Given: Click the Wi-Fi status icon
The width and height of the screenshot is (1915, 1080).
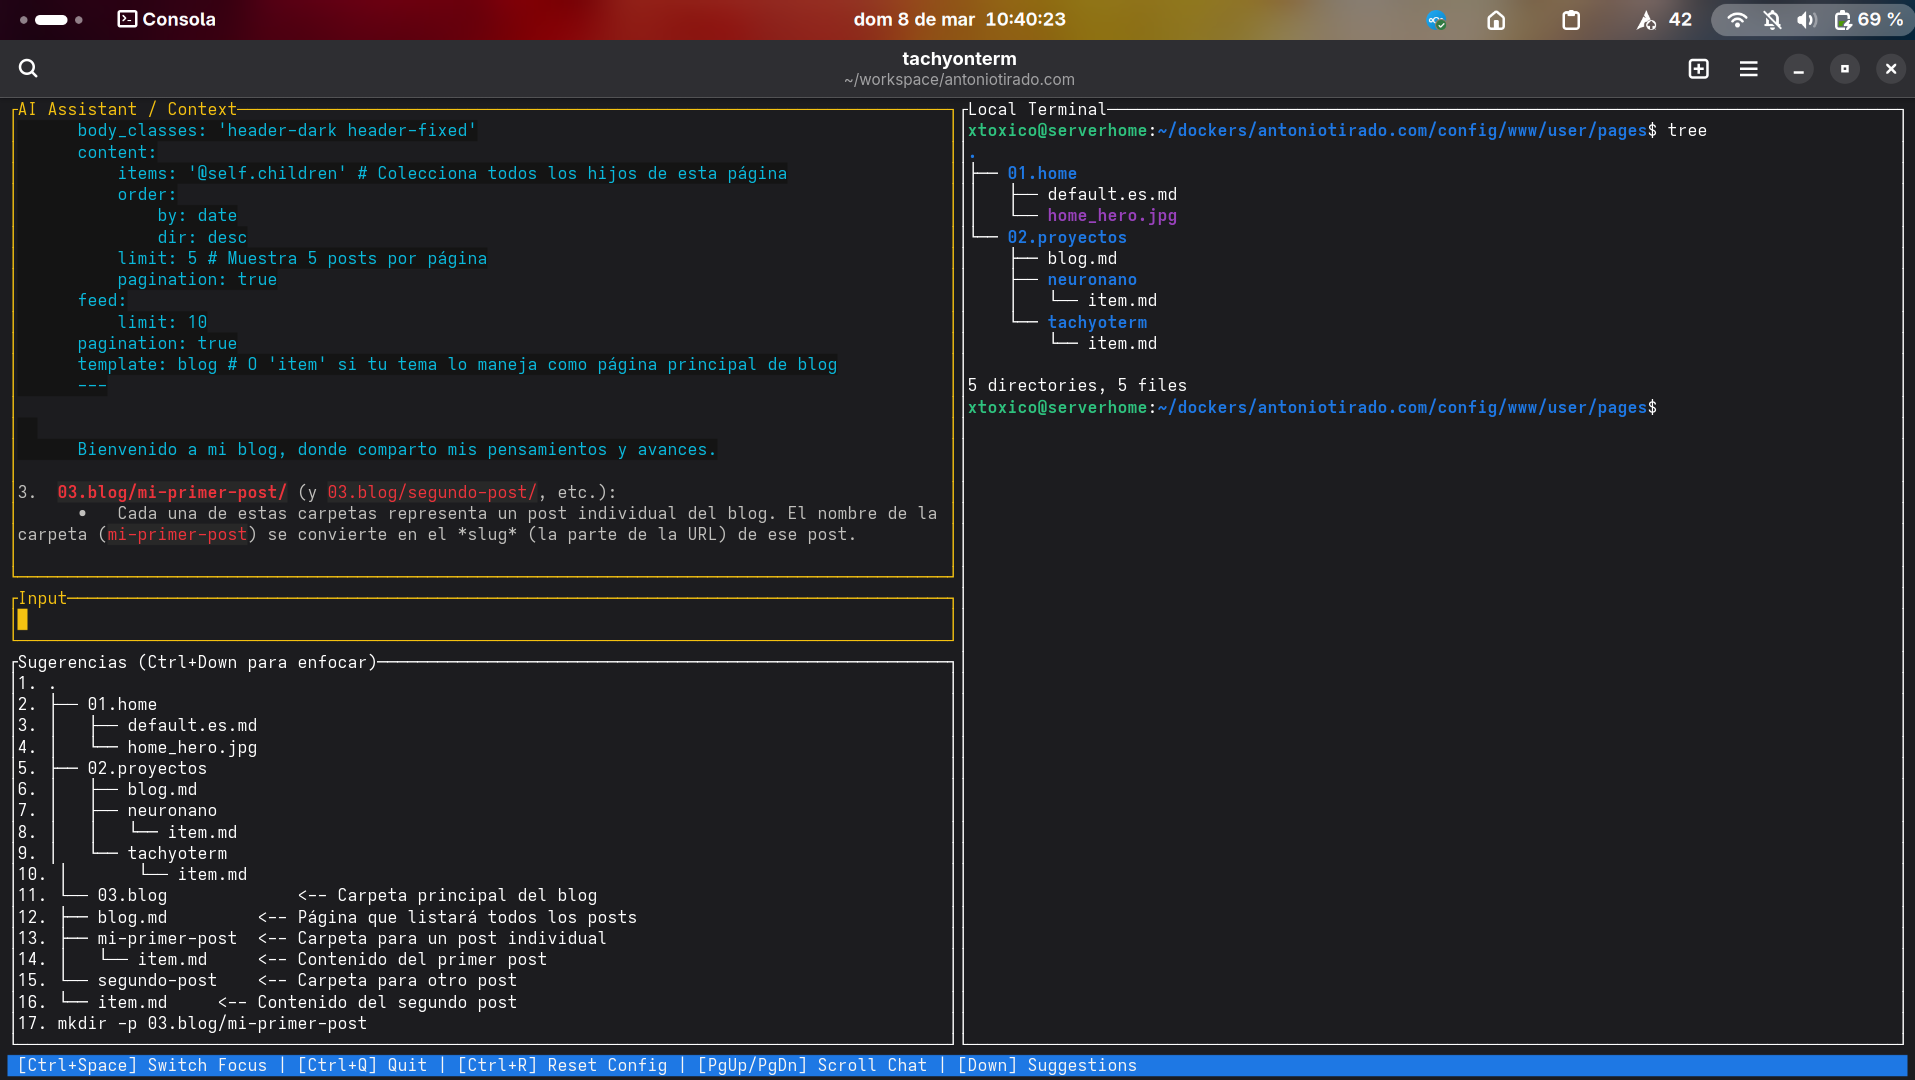Looking at the screenshot, I should pos(1737,20).
